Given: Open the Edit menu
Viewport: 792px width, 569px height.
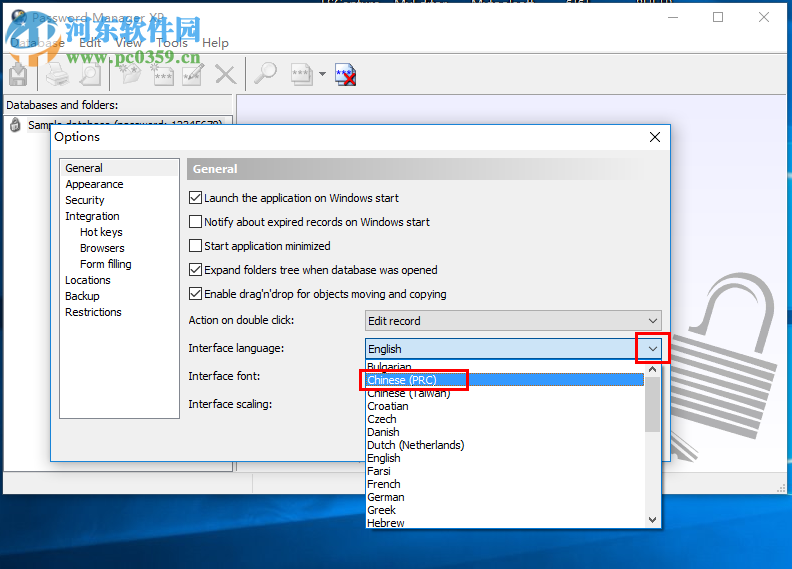Looking at the screenshot, I should pos(90,43).
